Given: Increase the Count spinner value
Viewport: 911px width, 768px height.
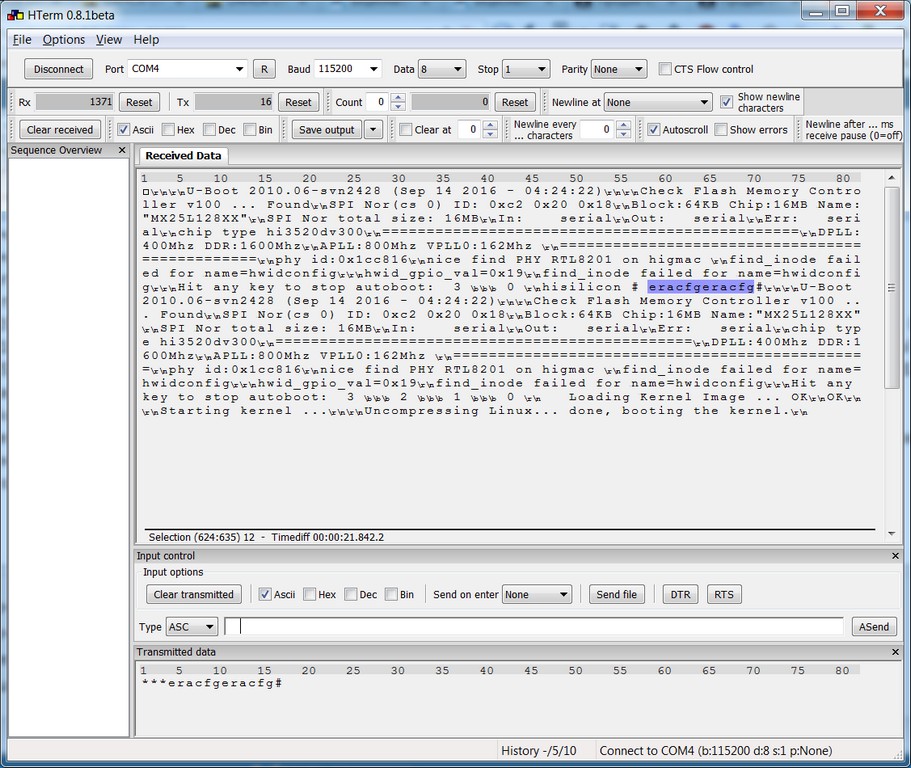Looking at the screenshot, I should click(398, 97).
